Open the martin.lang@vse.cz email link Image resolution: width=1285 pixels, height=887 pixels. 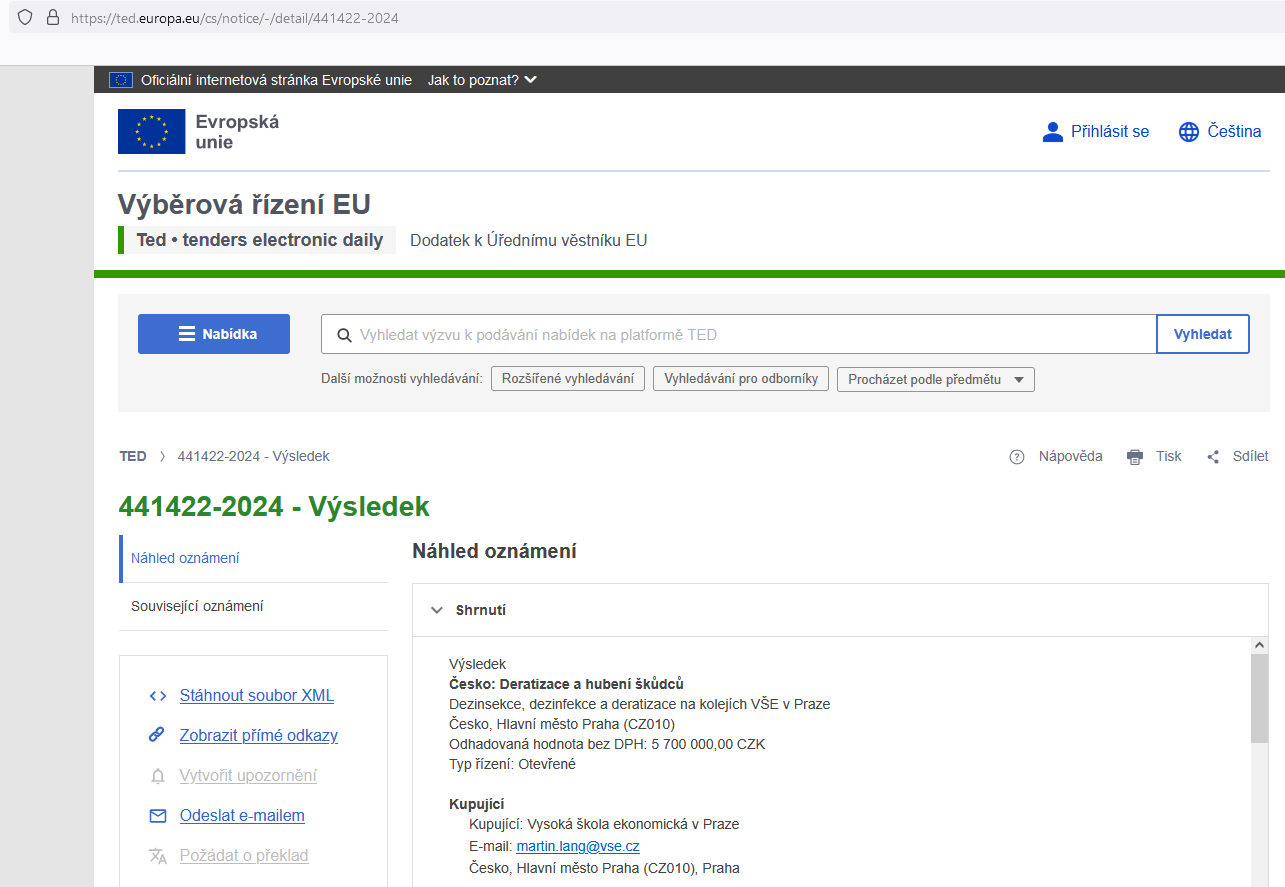(577, 847)
